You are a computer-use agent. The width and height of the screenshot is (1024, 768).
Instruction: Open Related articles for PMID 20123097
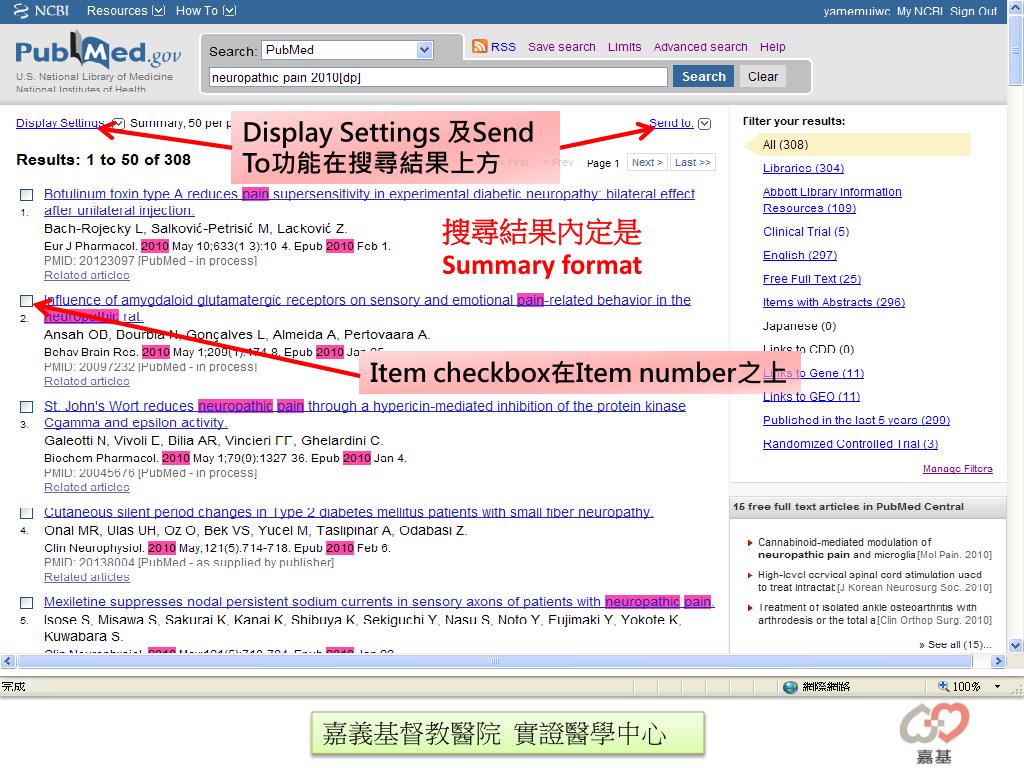(x=87, y=275)
